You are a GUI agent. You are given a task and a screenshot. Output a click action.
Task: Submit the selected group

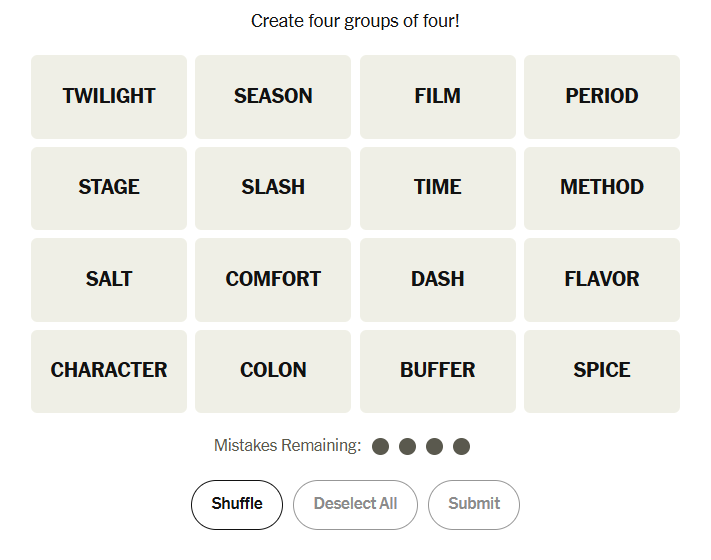tap(474, 504)
